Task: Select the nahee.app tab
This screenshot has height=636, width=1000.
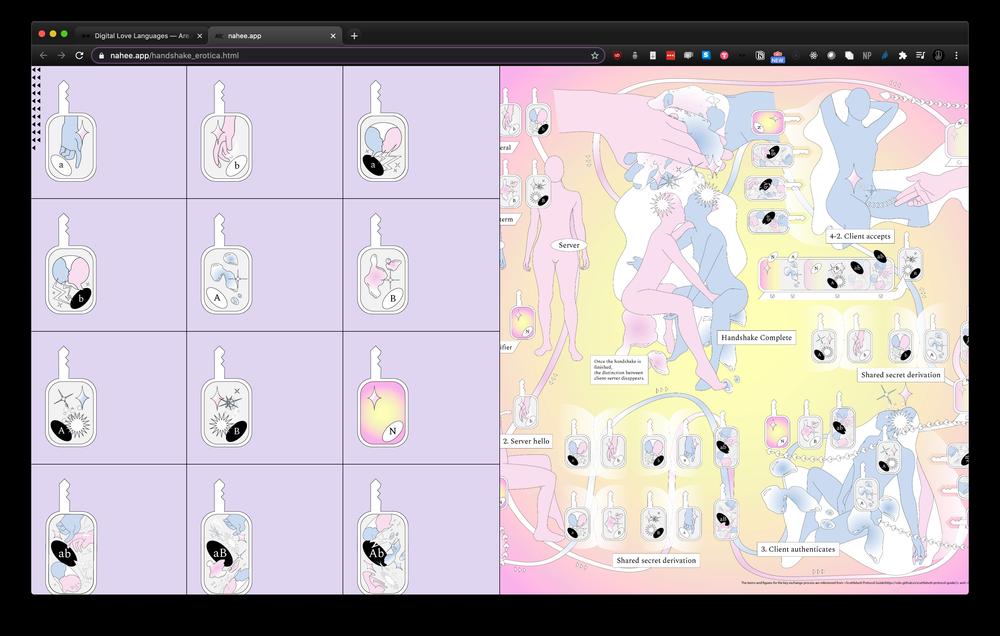Action: (x=275, y=36)
